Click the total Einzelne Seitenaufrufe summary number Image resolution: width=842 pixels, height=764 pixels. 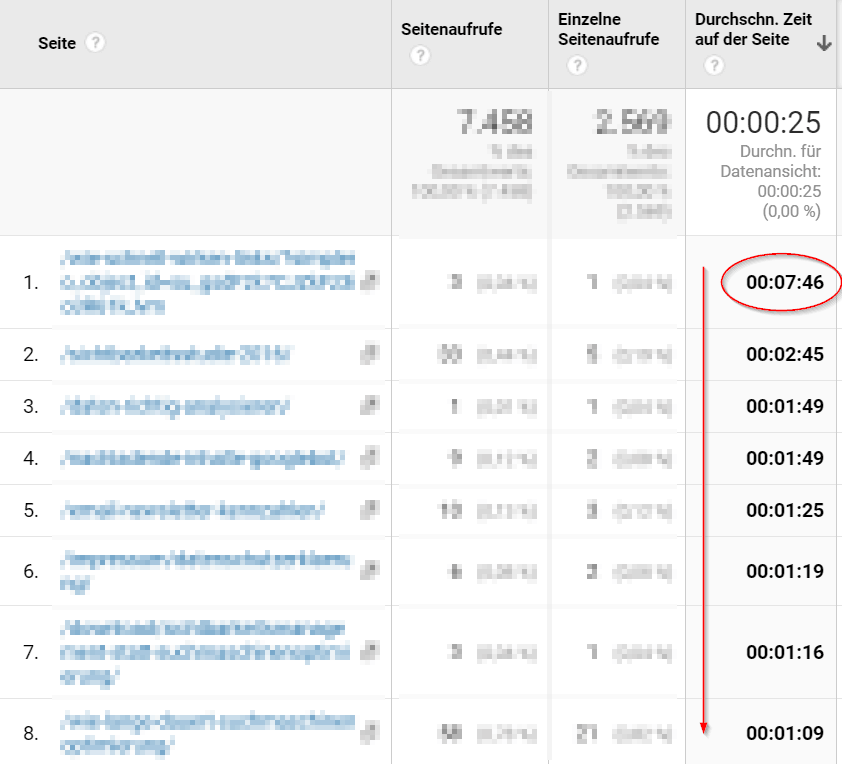point(633,122)
